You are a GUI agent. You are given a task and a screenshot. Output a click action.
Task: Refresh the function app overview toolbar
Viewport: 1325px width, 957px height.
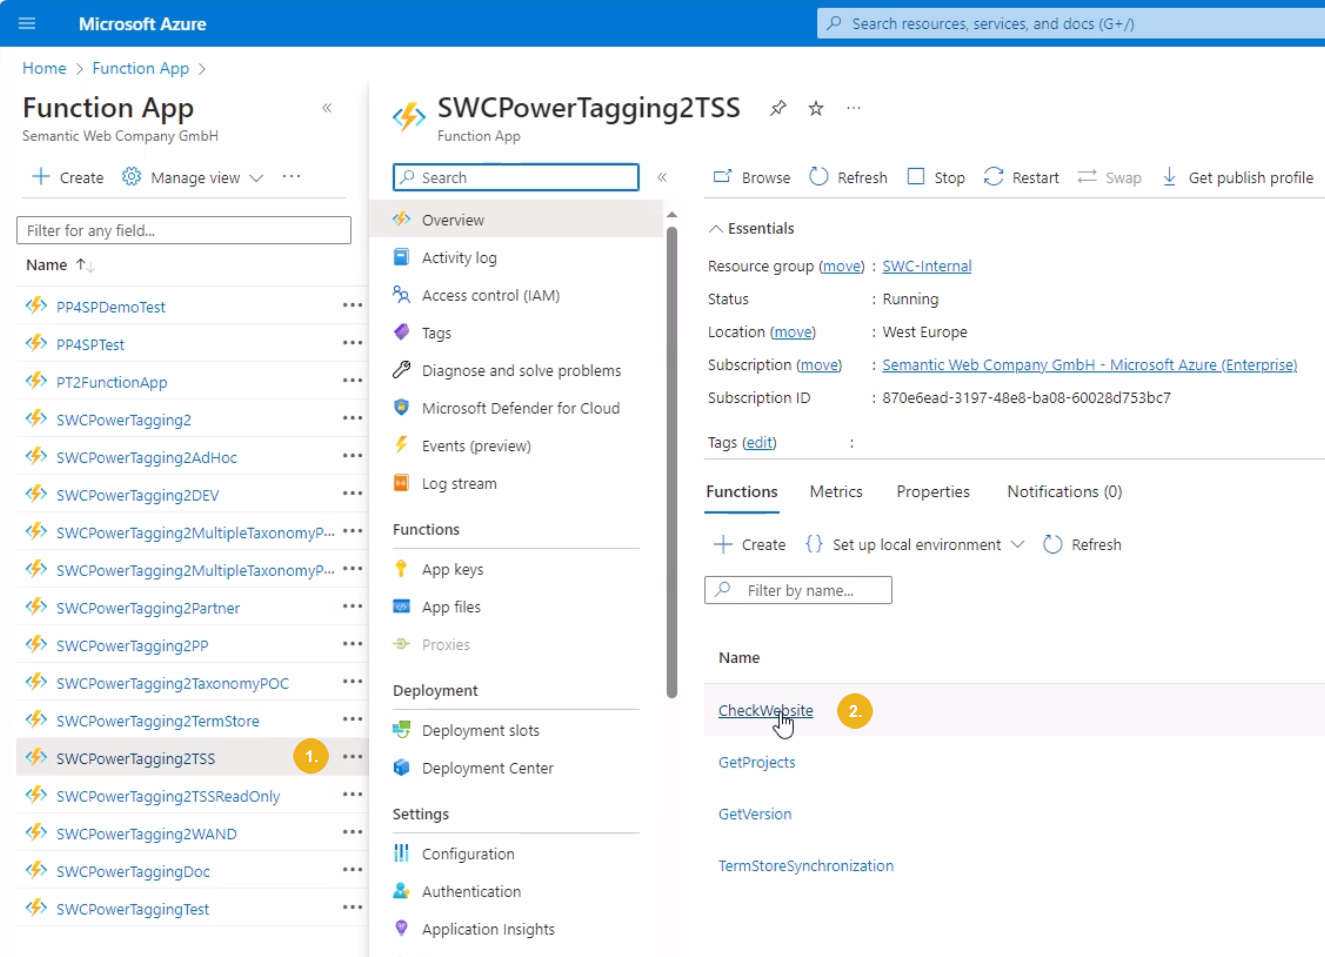pyautogui.click(x=848, y=177)
